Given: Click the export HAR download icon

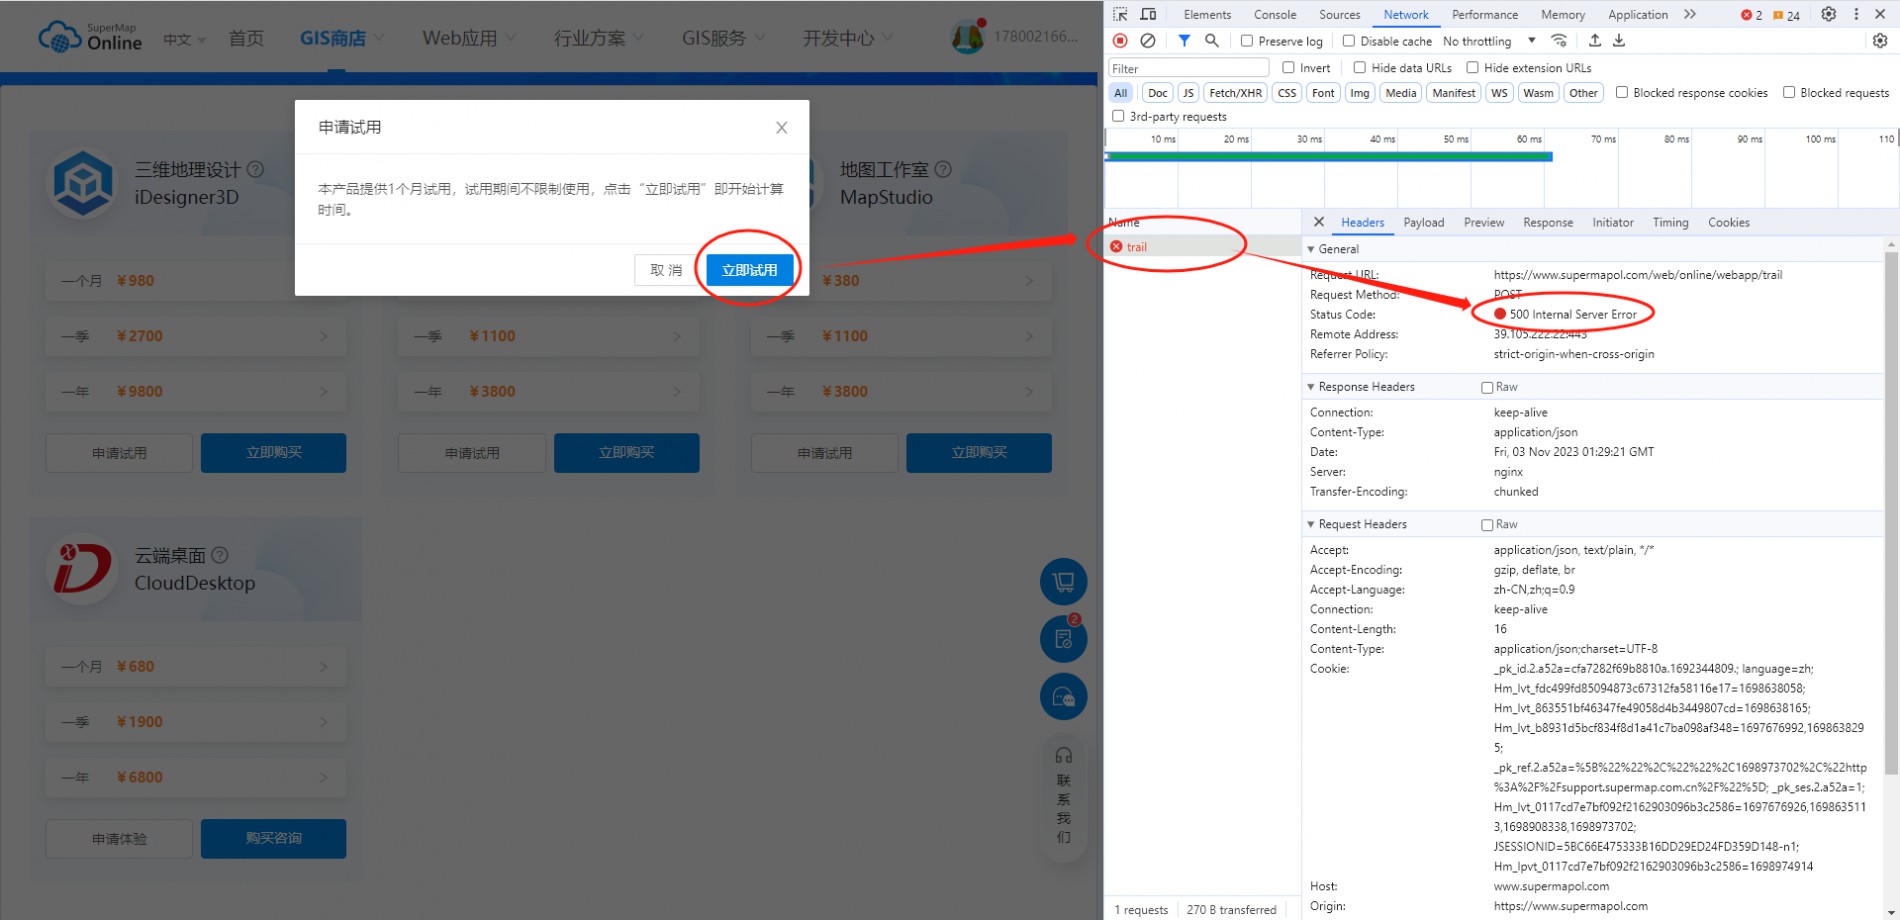Looking at the screenshot, I should point(1619,41).
